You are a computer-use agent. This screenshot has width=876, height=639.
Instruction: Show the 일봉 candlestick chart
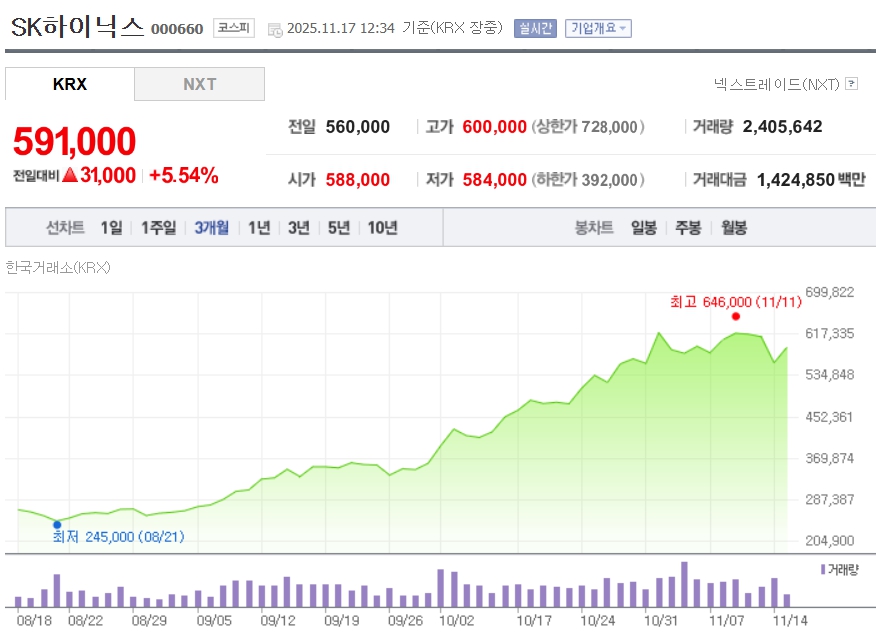click(643, 228)
